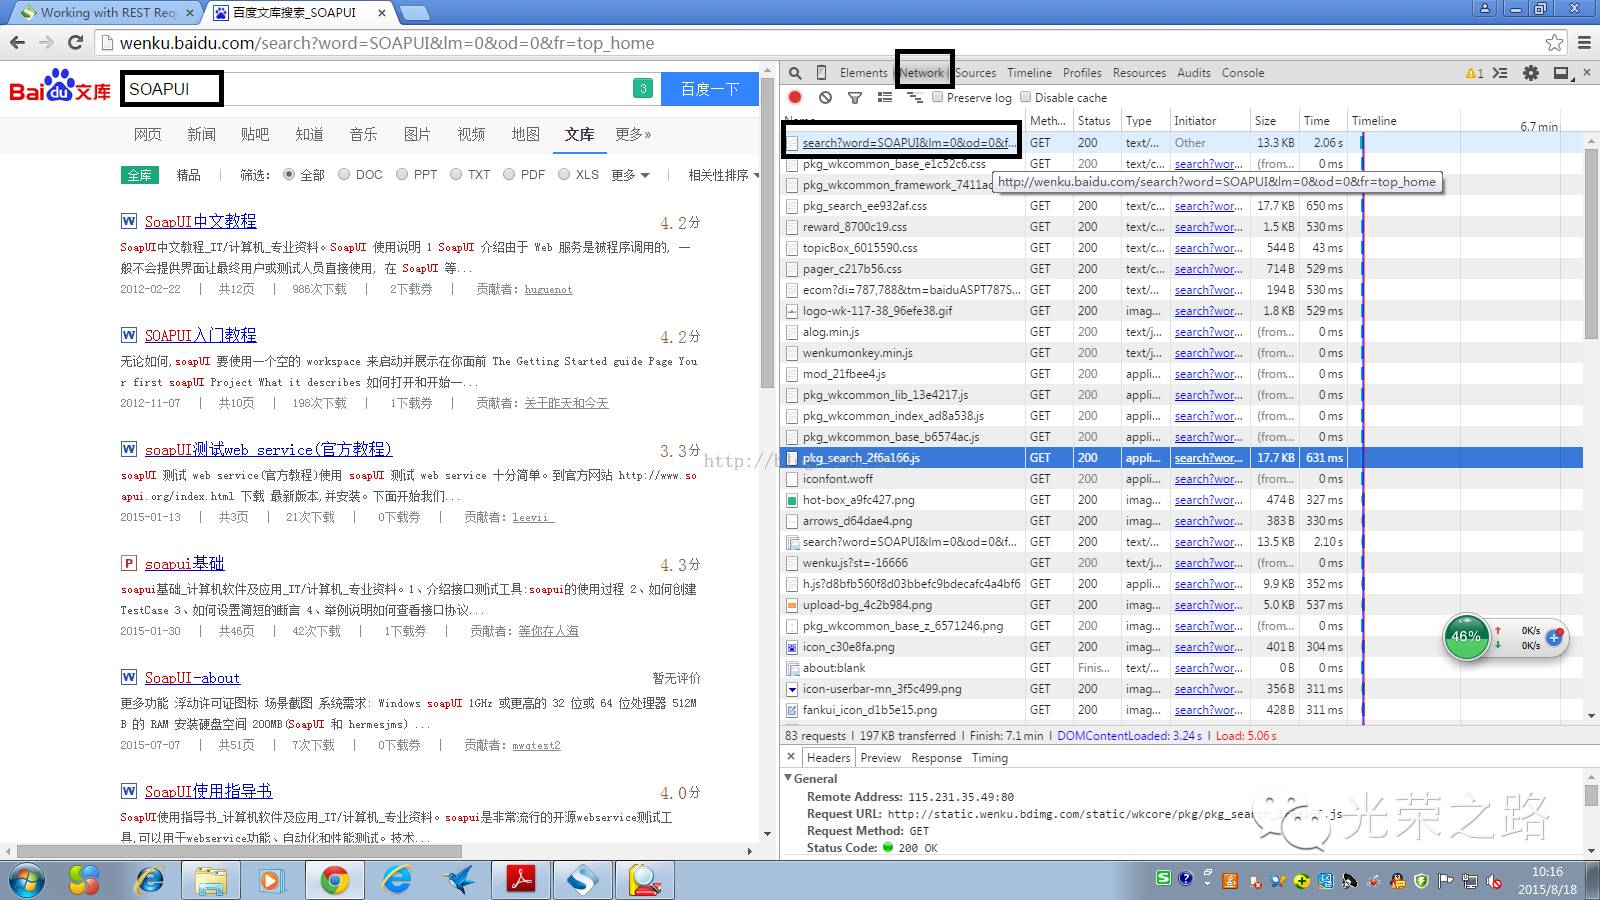Open the Timing tab
This screenshot has height=900, width=1600.
coord(990,758)
